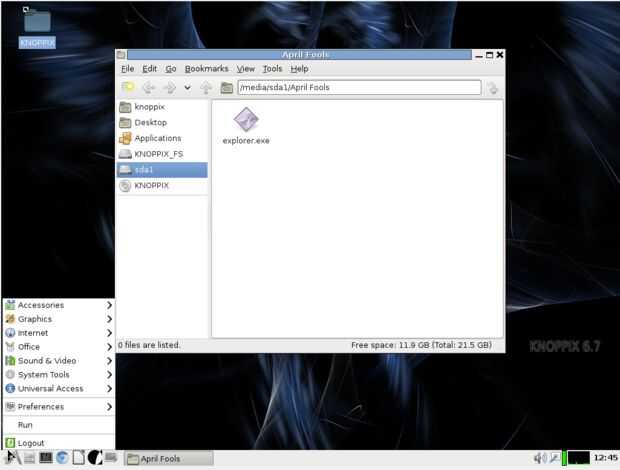Click the 12:45 clock
The width and height of the screenshot is (620, 470).
tap(605, 458)
